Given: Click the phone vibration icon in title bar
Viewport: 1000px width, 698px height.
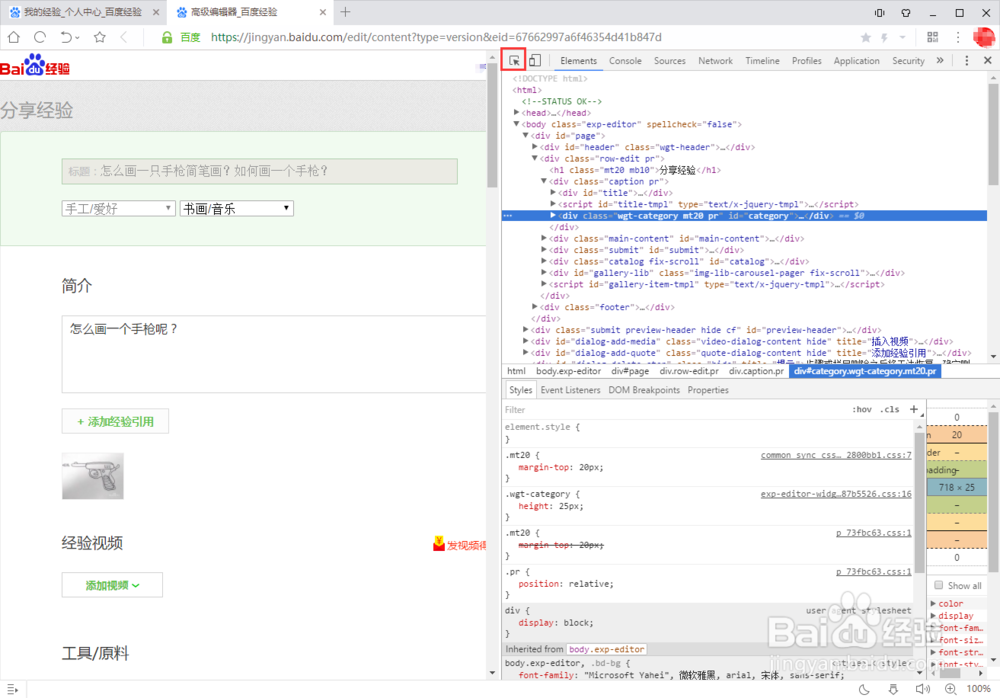Looking at the screenshot, I should (x=880, y=12).
